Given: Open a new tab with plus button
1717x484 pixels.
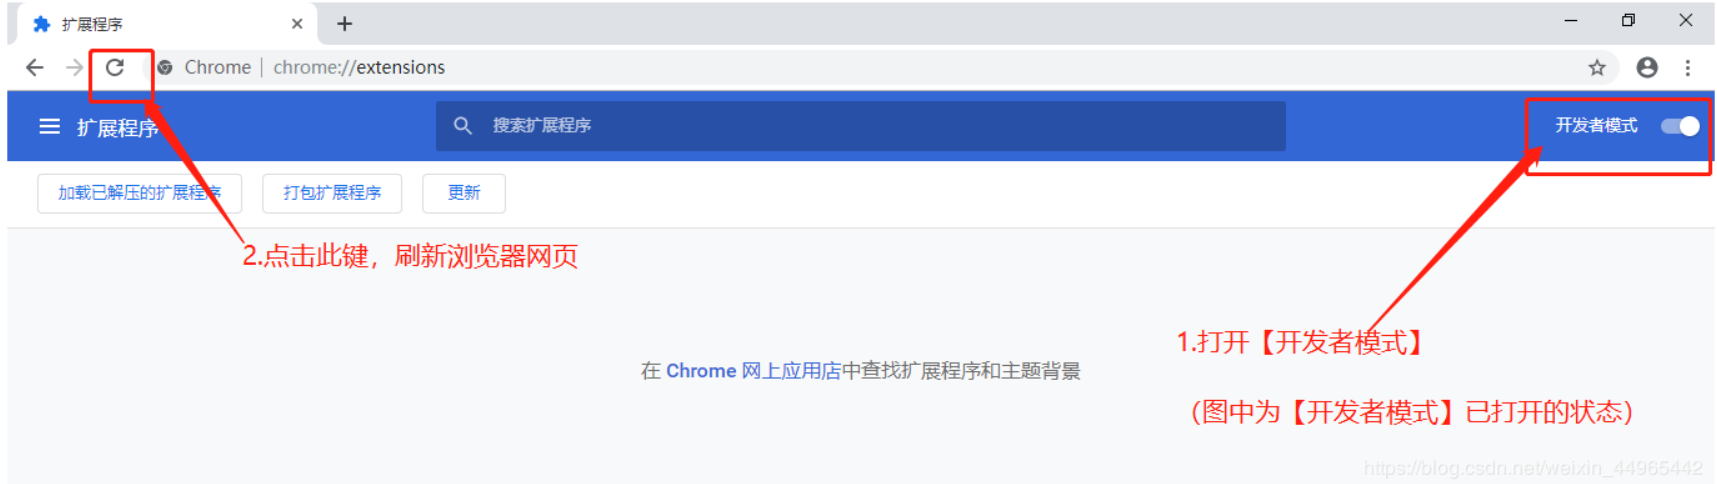Looking at the screenshot, I should coord(345,24).
